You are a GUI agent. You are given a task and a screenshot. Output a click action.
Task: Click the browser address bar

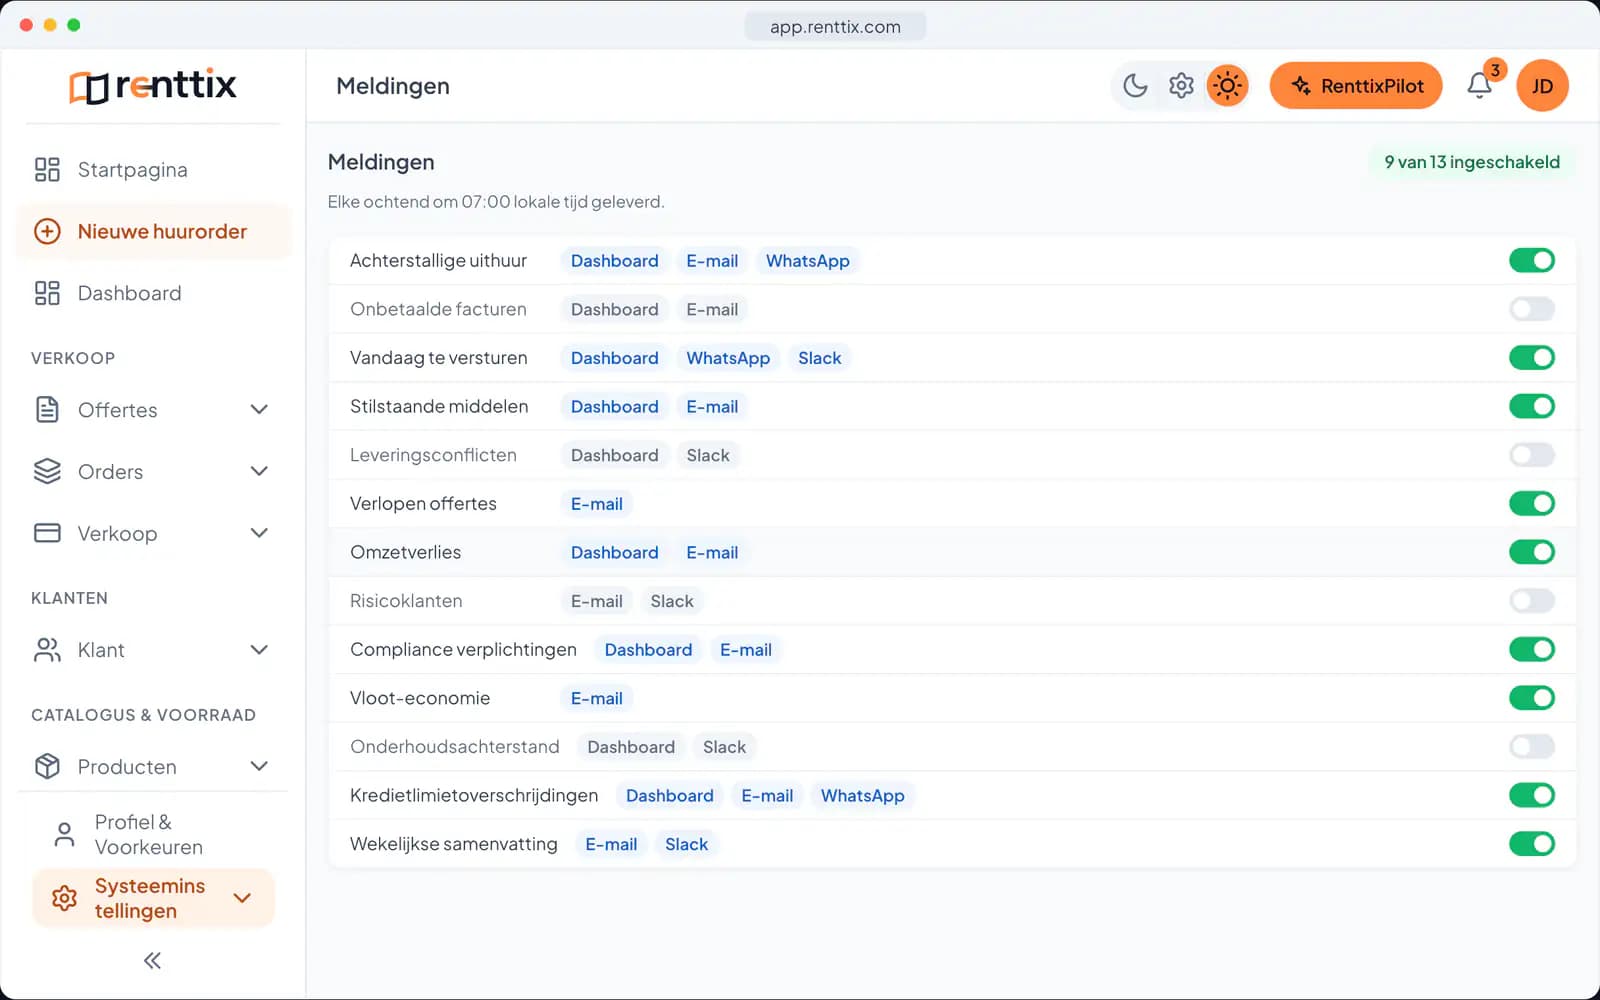tap(835, 27)
